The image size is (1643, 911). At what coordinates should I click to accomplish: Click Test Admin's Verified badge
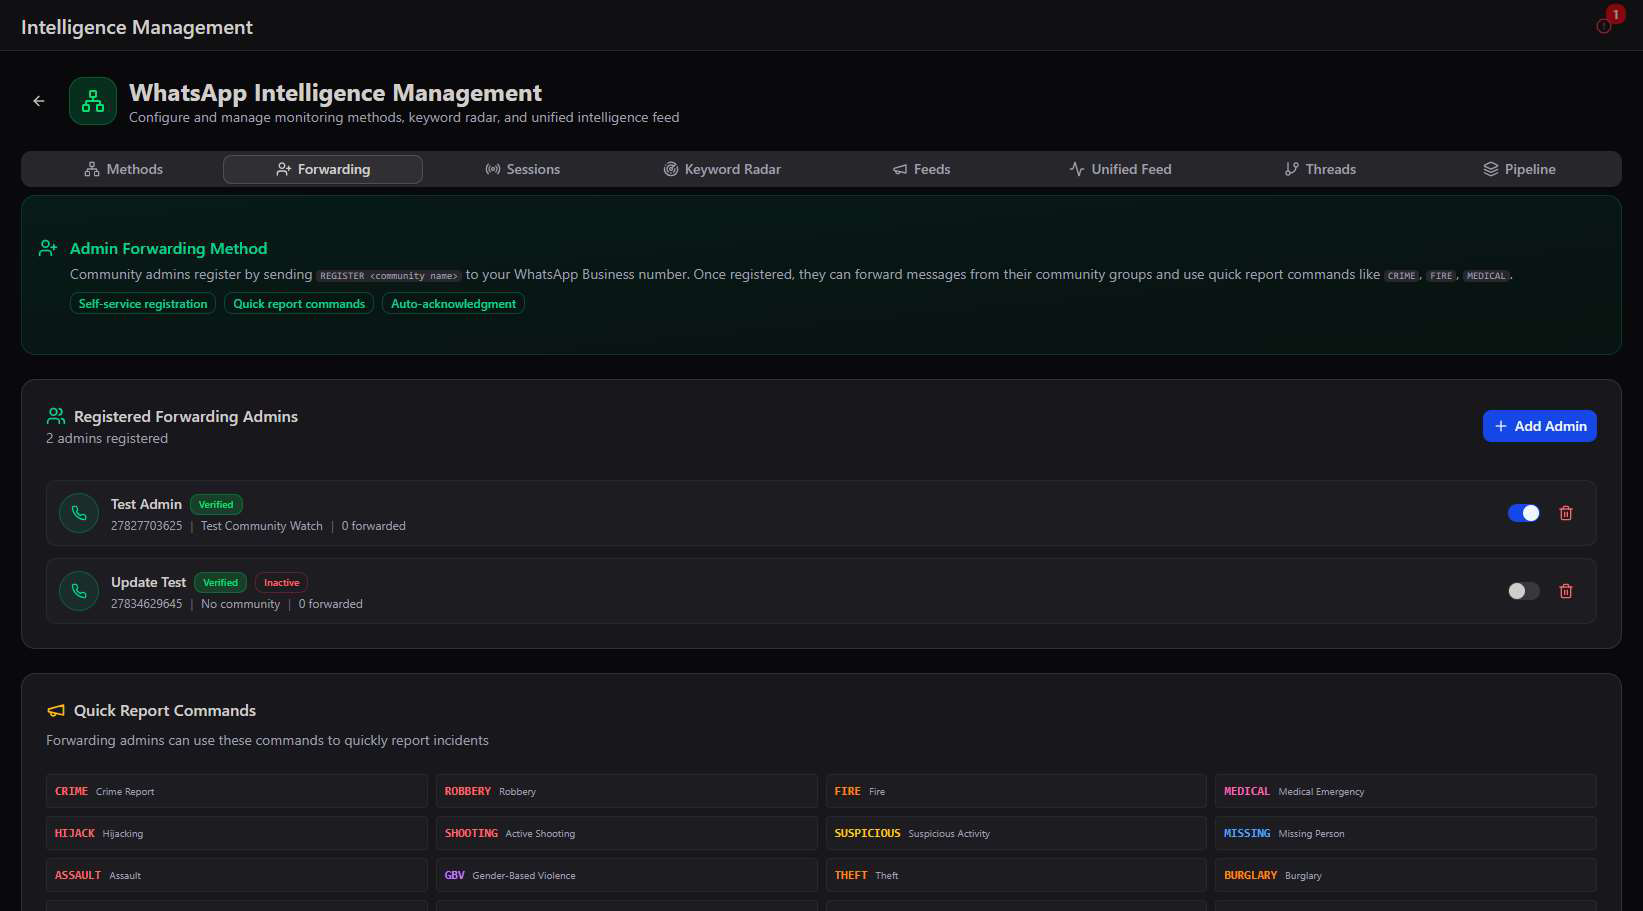(216, 505)
